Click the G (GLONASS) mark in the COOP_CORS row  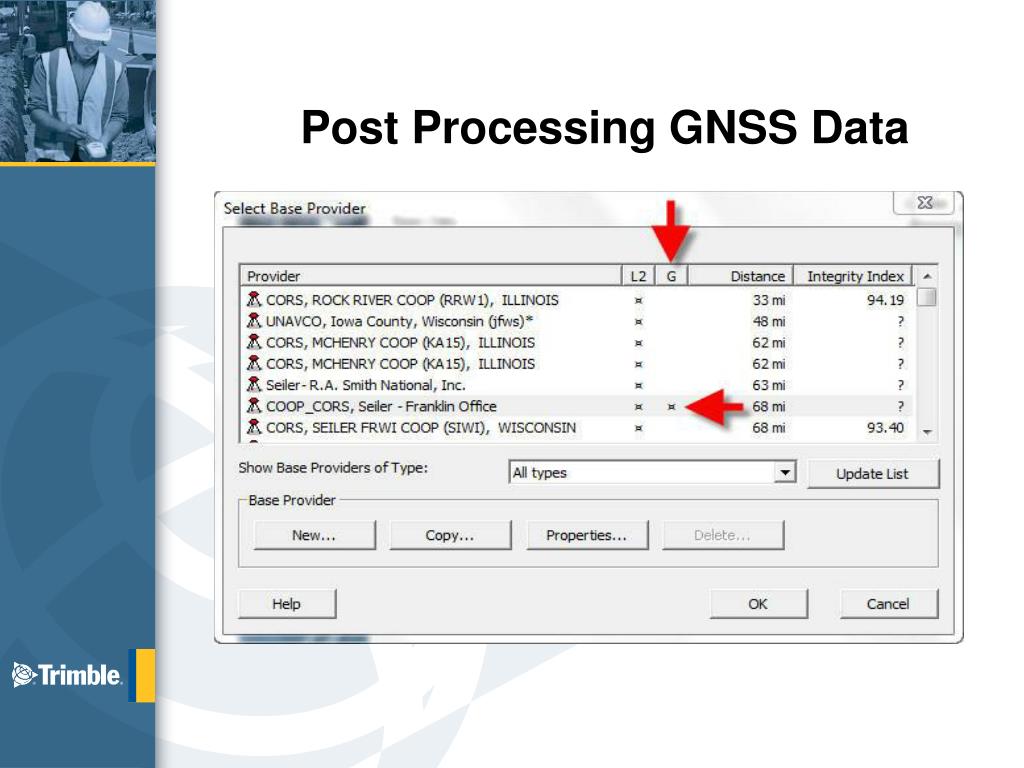tap(671, 407)
